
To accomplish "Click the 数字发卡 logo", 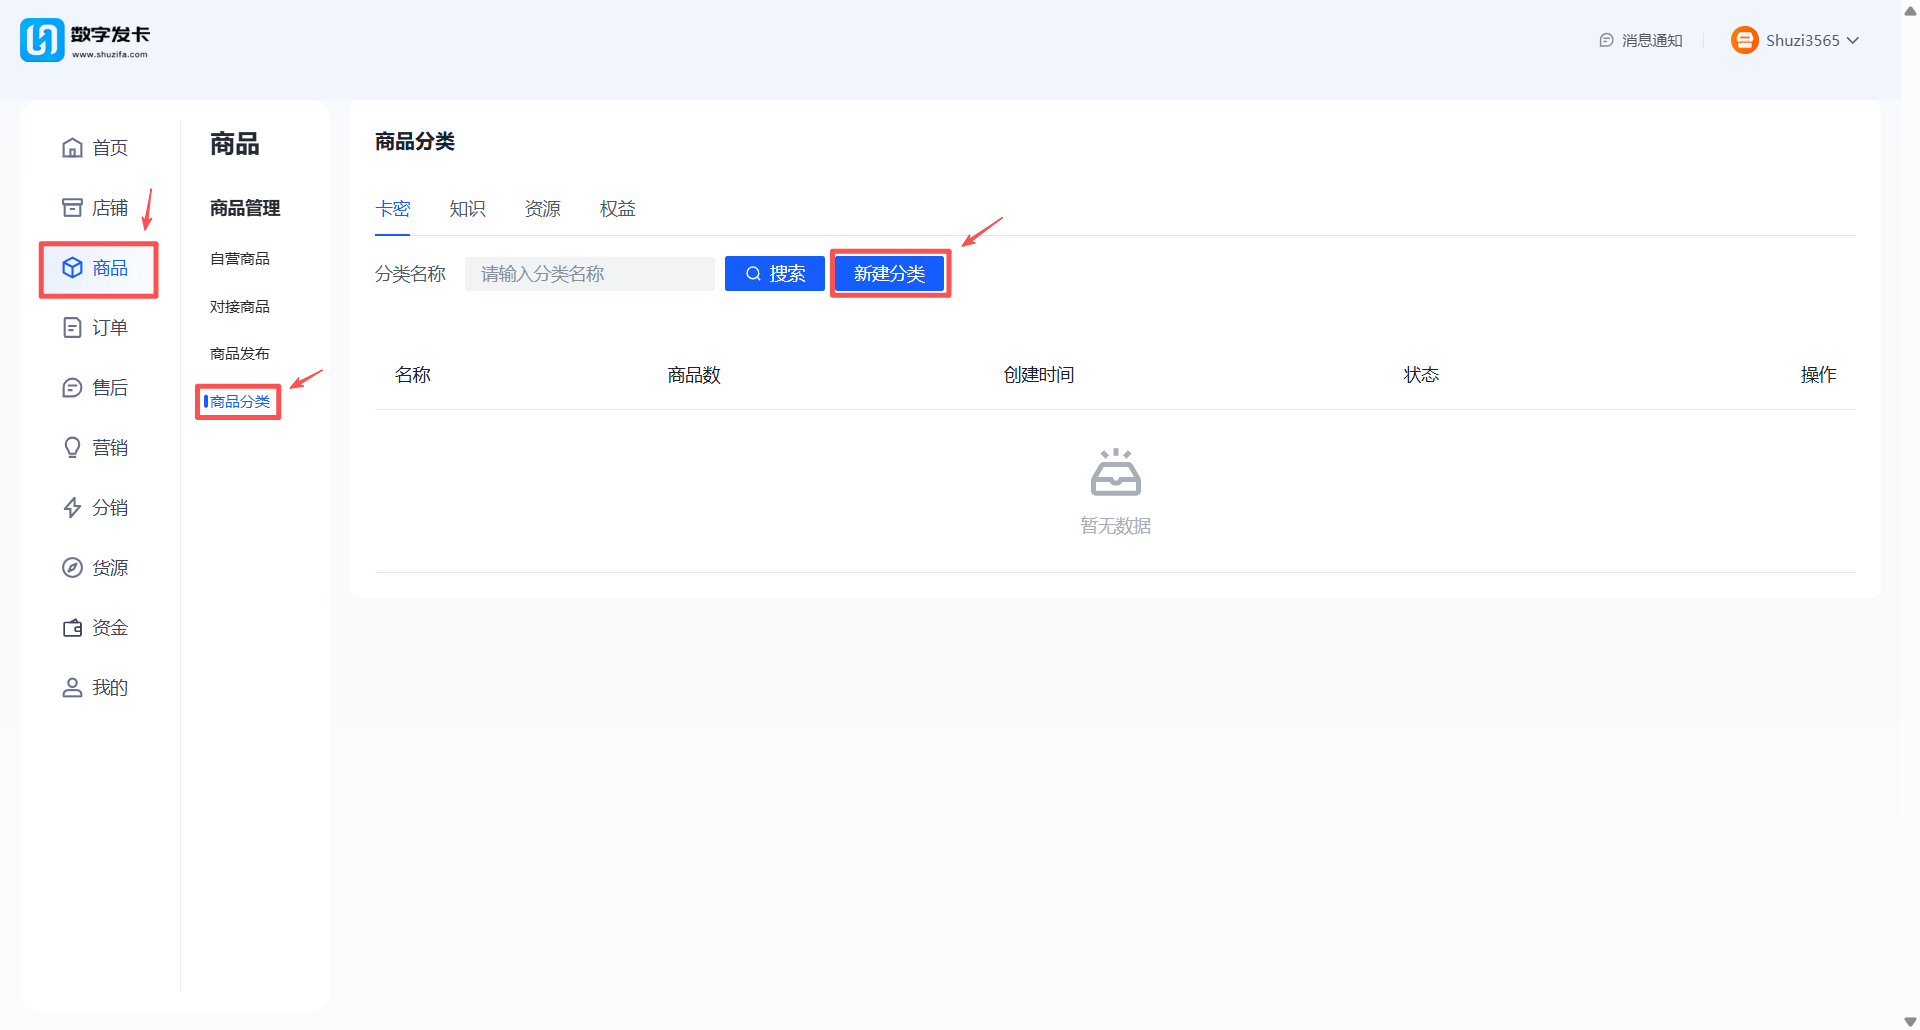I will (85, 40).
